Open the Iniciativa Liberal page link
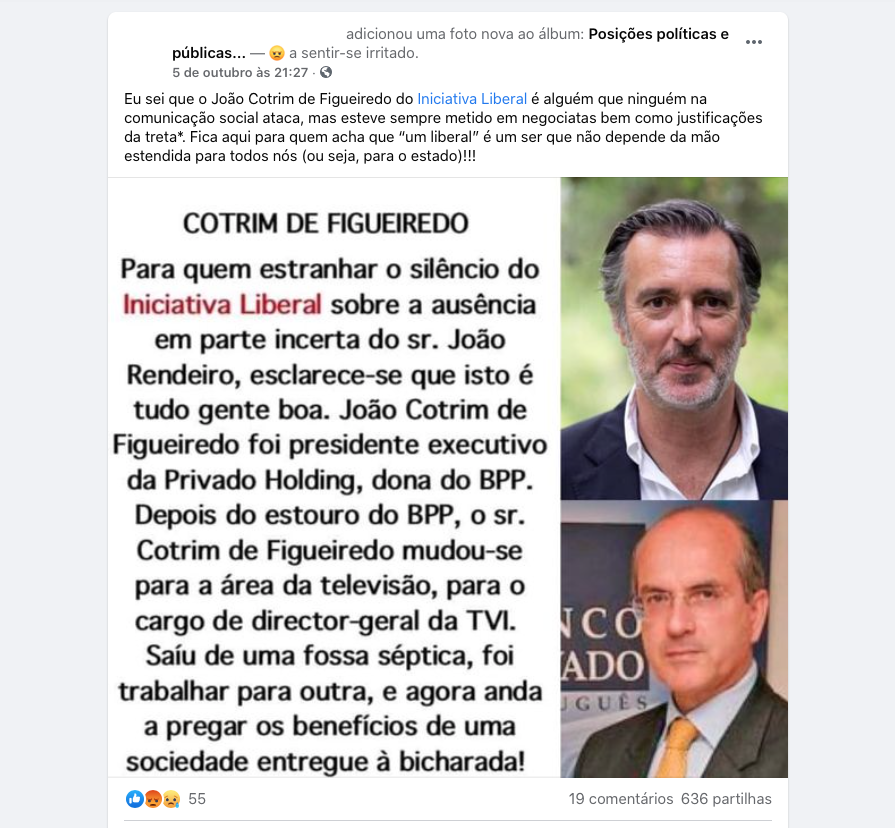The image size is (895, 828). [x=472, y=99]
